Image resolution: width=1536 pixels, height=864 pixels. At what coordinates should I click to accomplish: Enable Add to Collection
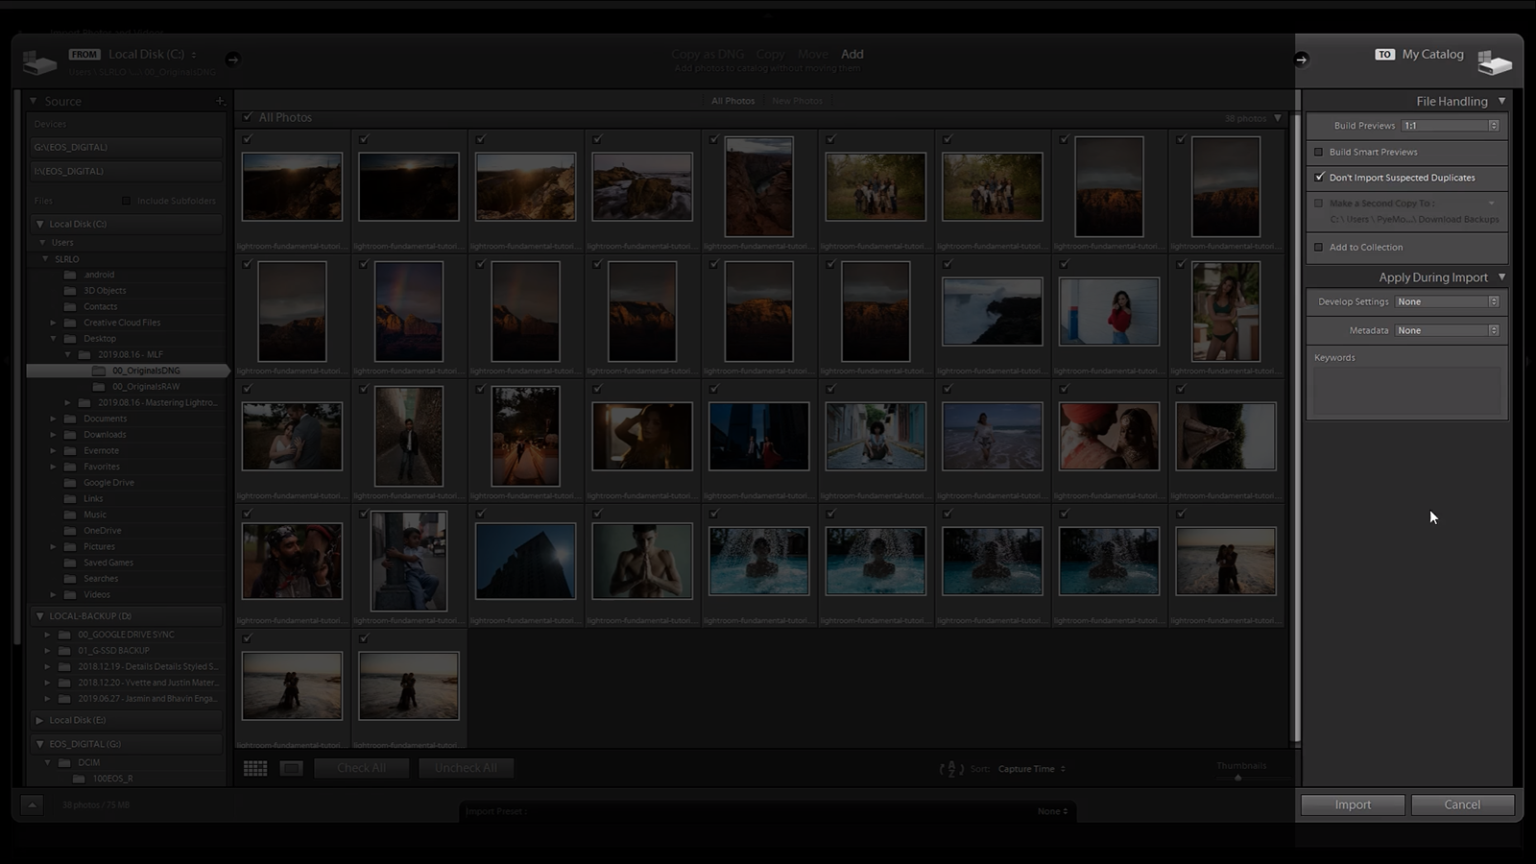coord(1319,247)
